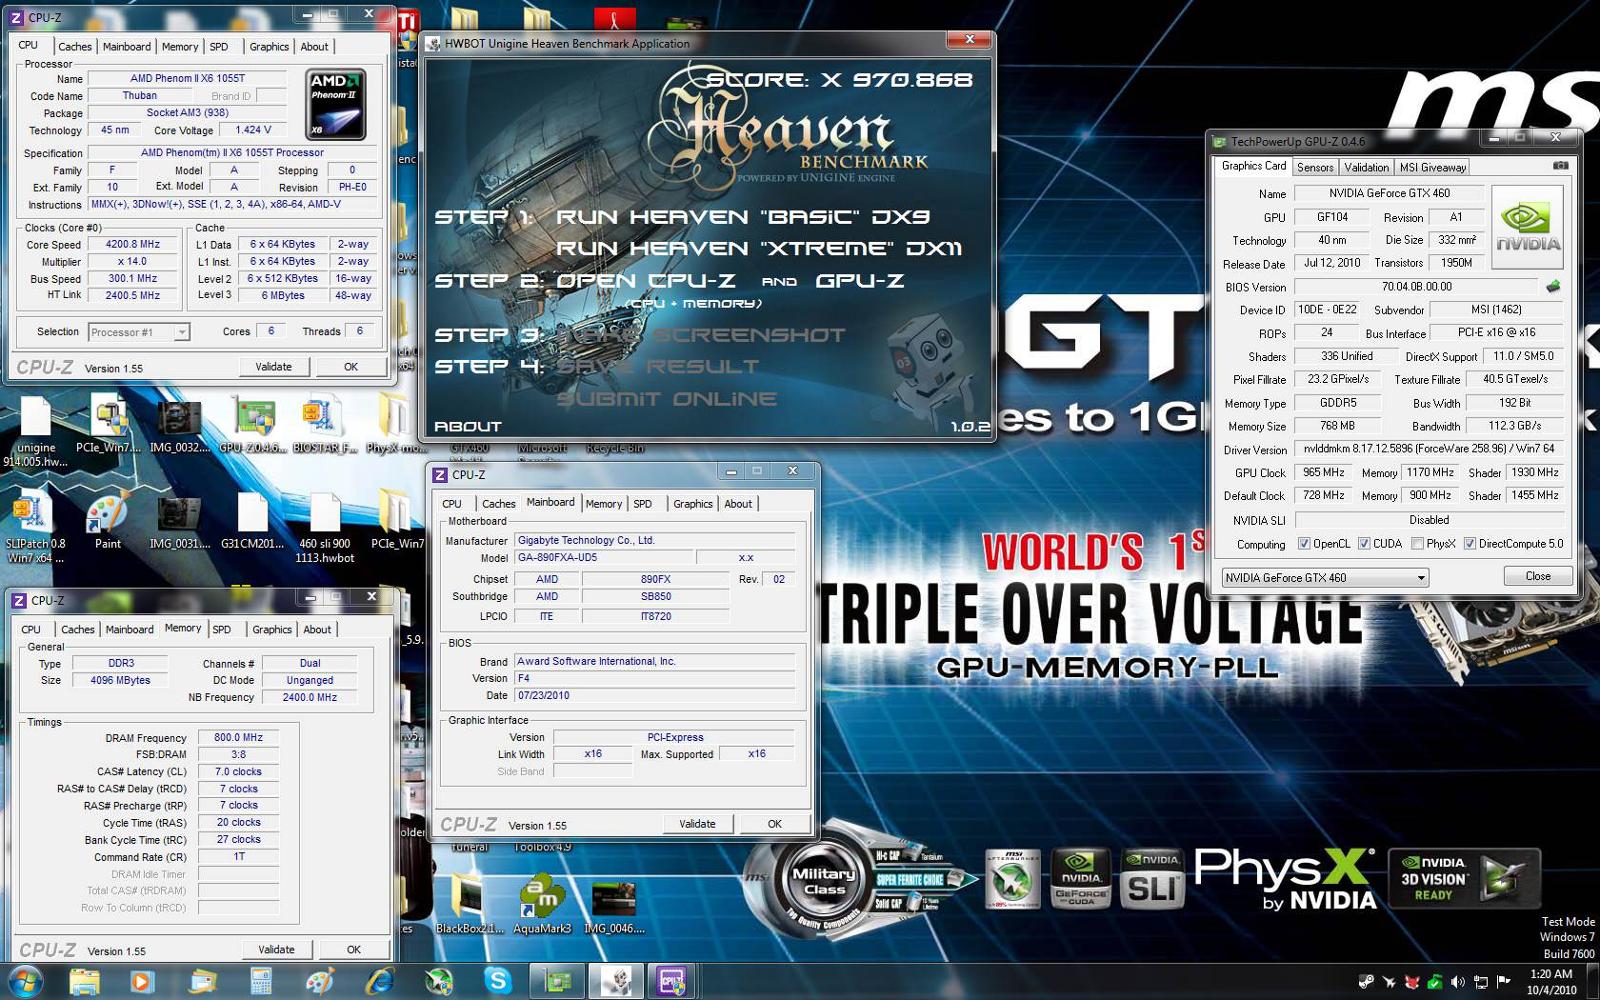Launch Internet Explorer from the taskbar
The width and height of the screenshot is (1600, 1000).
tap(380, 982)
